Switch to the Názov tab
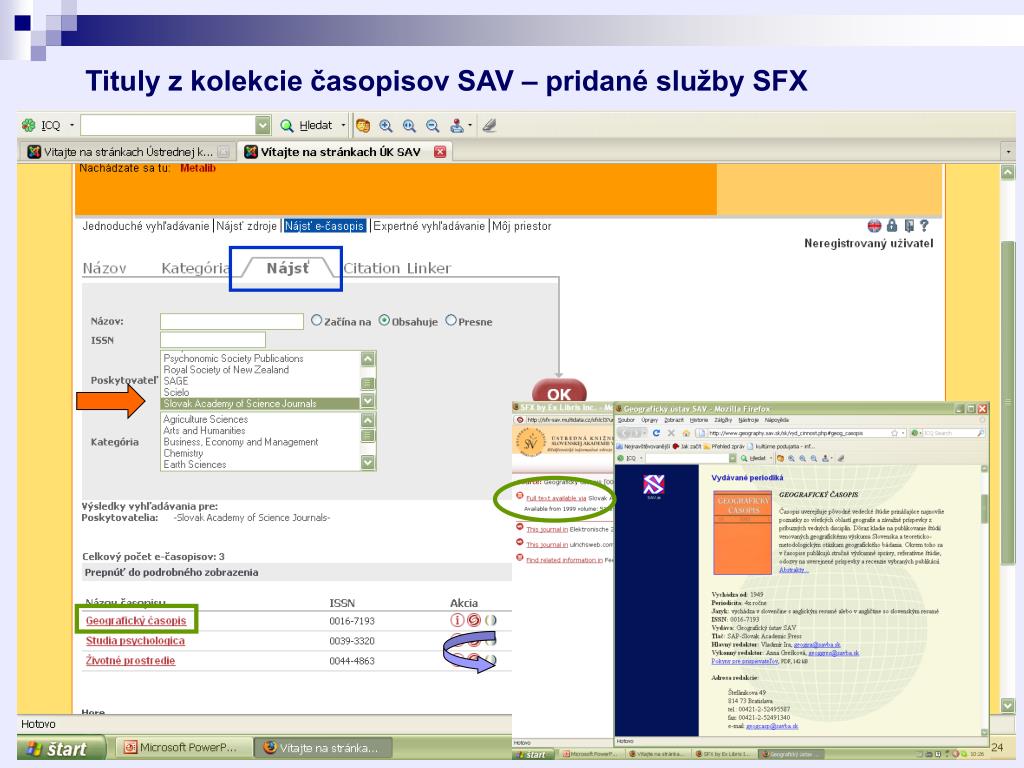This screenshot has height=768, width=1024. click(104, 268)
